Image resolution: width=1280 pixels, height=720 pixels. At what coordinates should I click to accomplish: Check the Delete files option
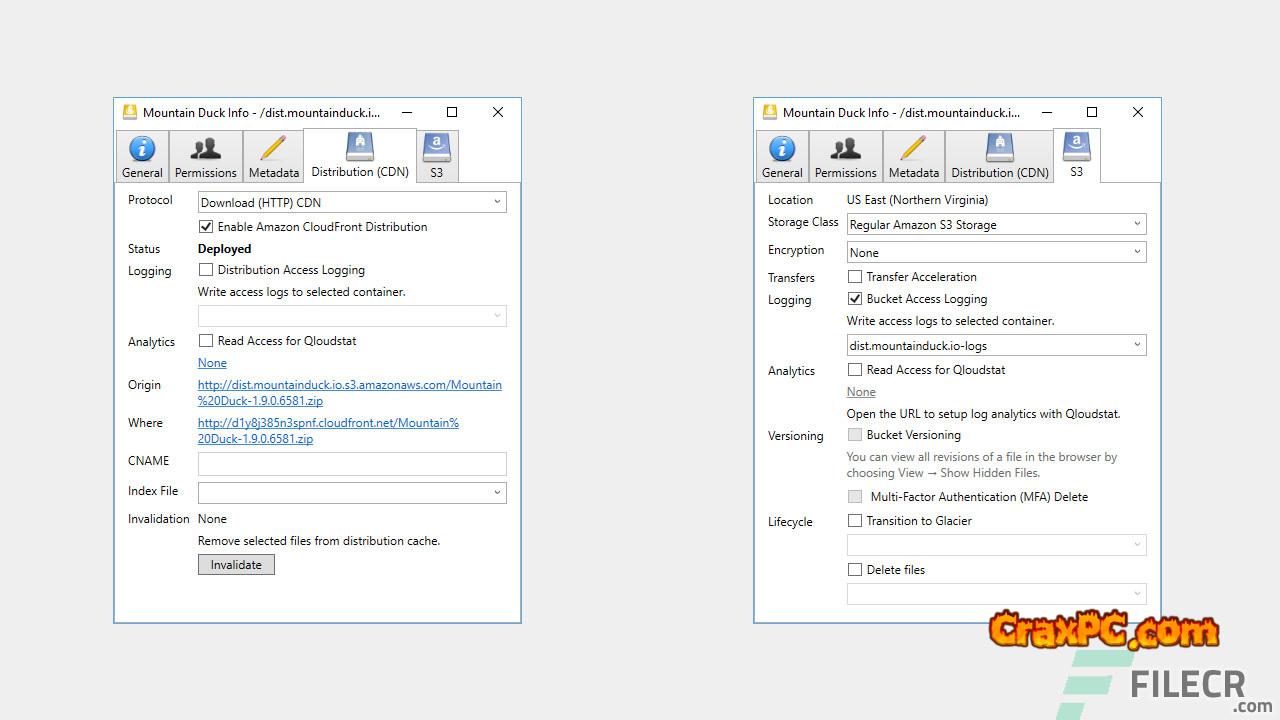pos(855,570)
